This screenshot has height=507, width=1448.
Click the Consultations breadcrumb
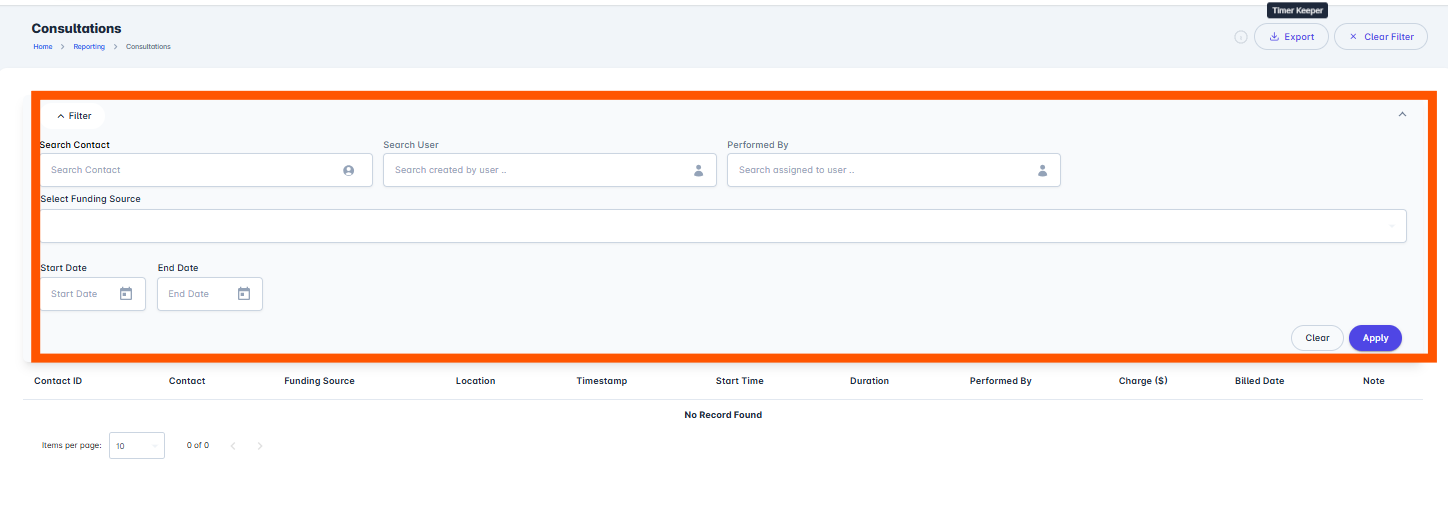(x=148, y=47)
